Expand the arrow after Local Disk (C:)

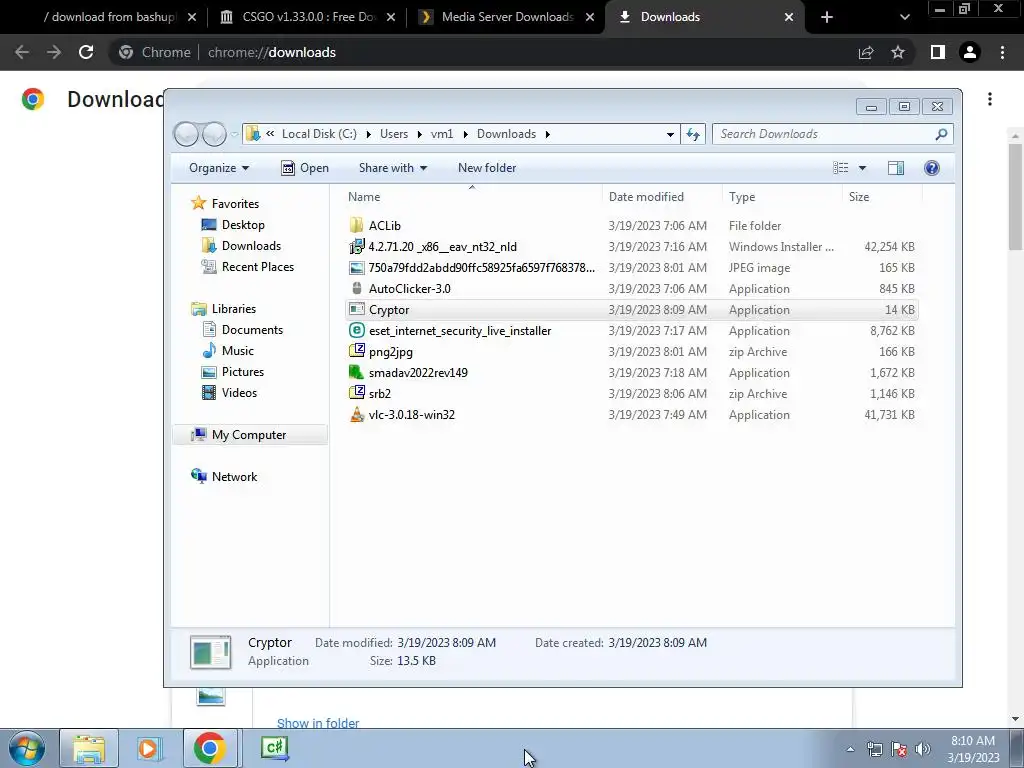(368, 134)
